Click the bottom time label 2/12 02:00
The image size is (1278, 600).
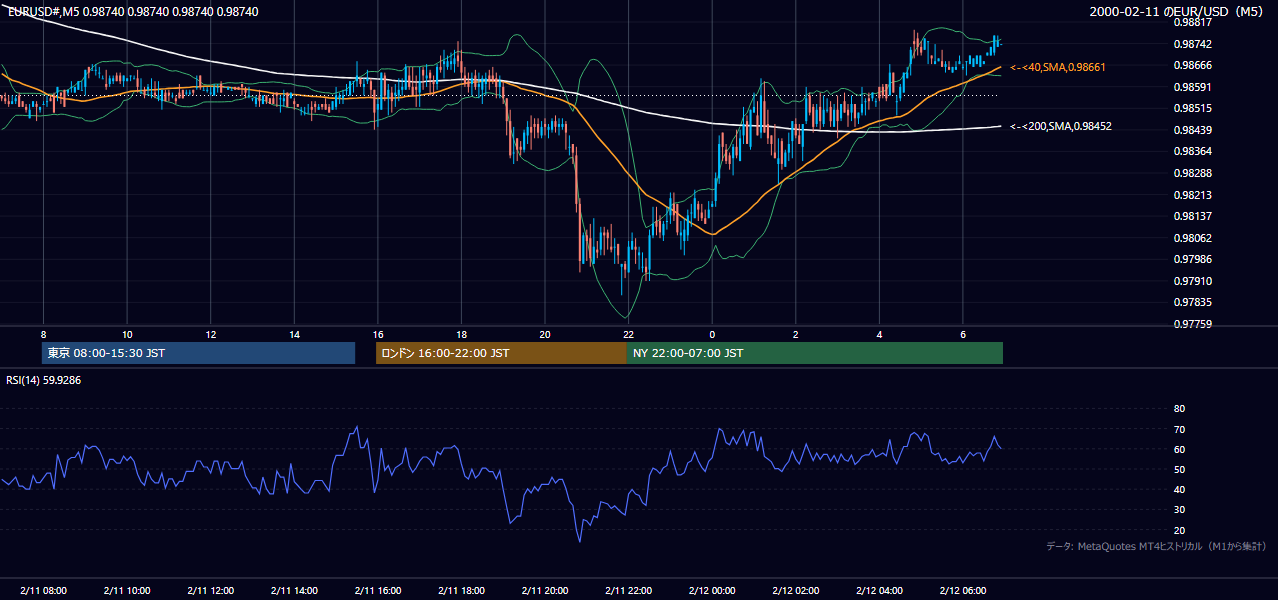796,590
